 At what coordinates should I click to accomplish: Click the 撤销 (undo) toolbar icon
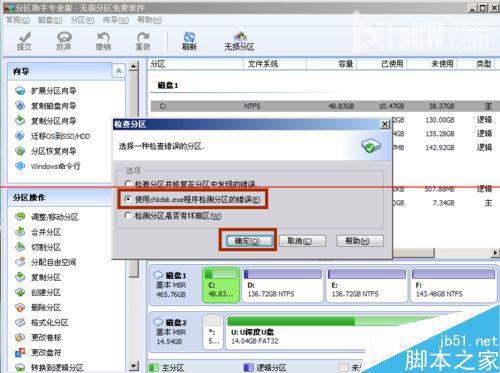pos(103,41)
